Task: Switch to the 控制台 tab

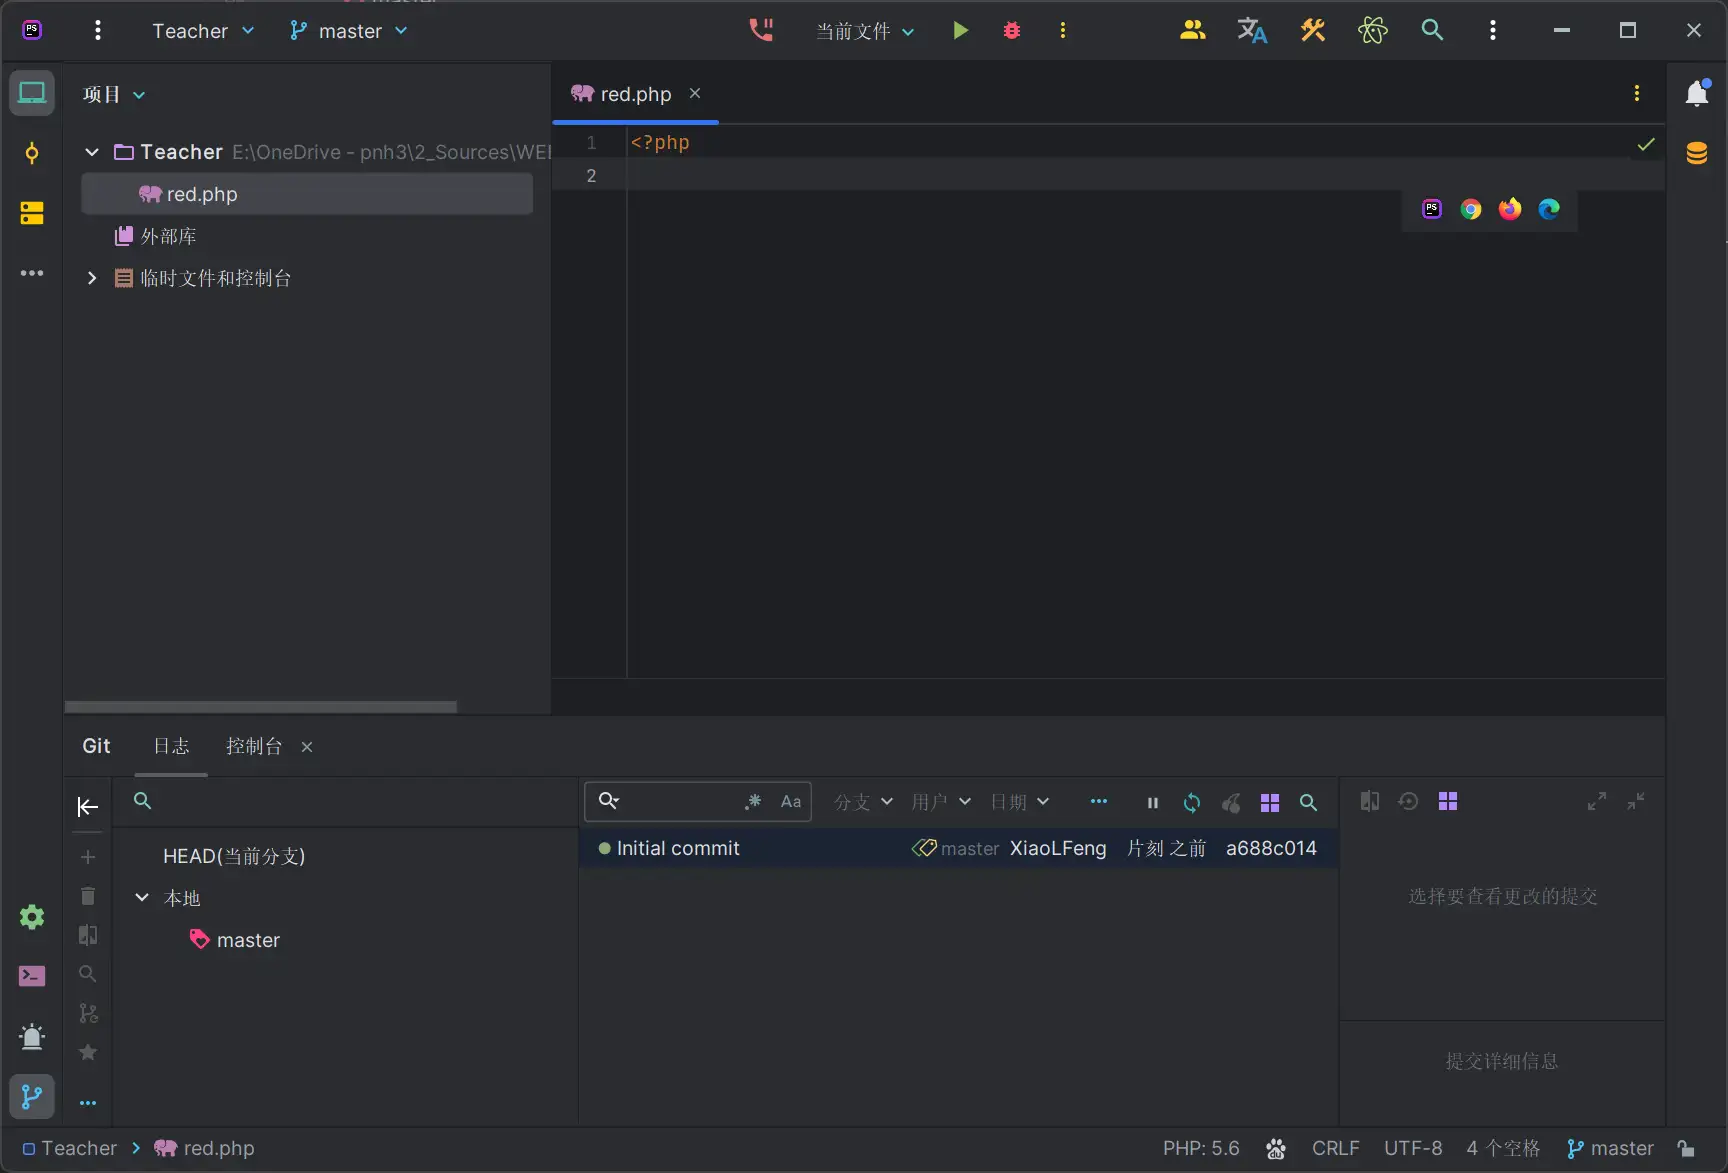Action: click(254, 746)
